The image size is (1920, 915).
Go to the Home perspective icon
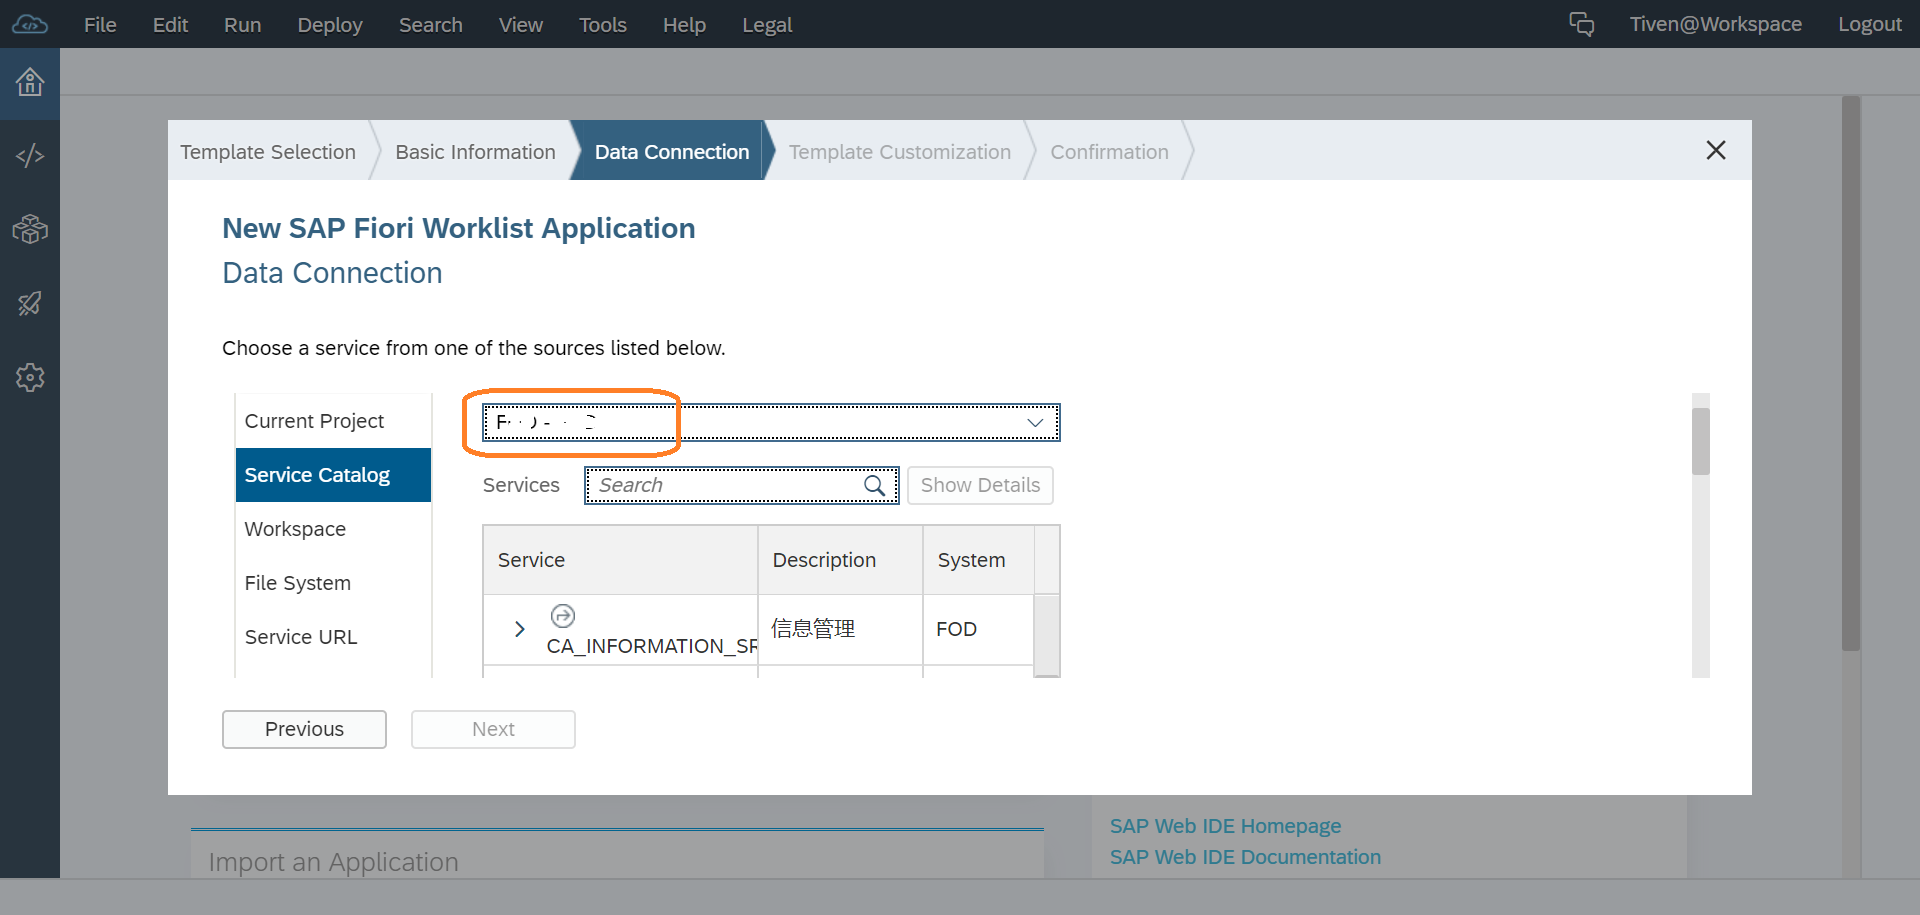[30, 82]
